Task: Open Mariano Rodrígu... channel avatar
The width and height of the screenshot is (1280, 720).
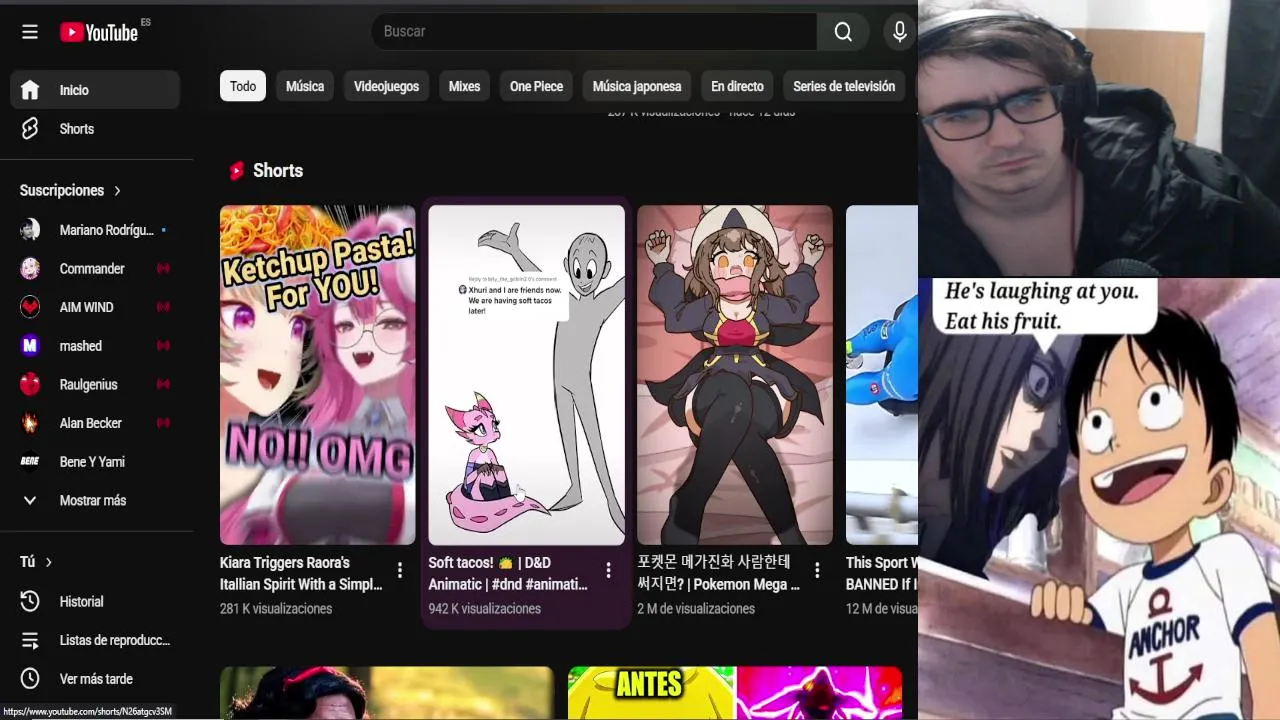Action: pyautogui.click(x=30, y=230)
